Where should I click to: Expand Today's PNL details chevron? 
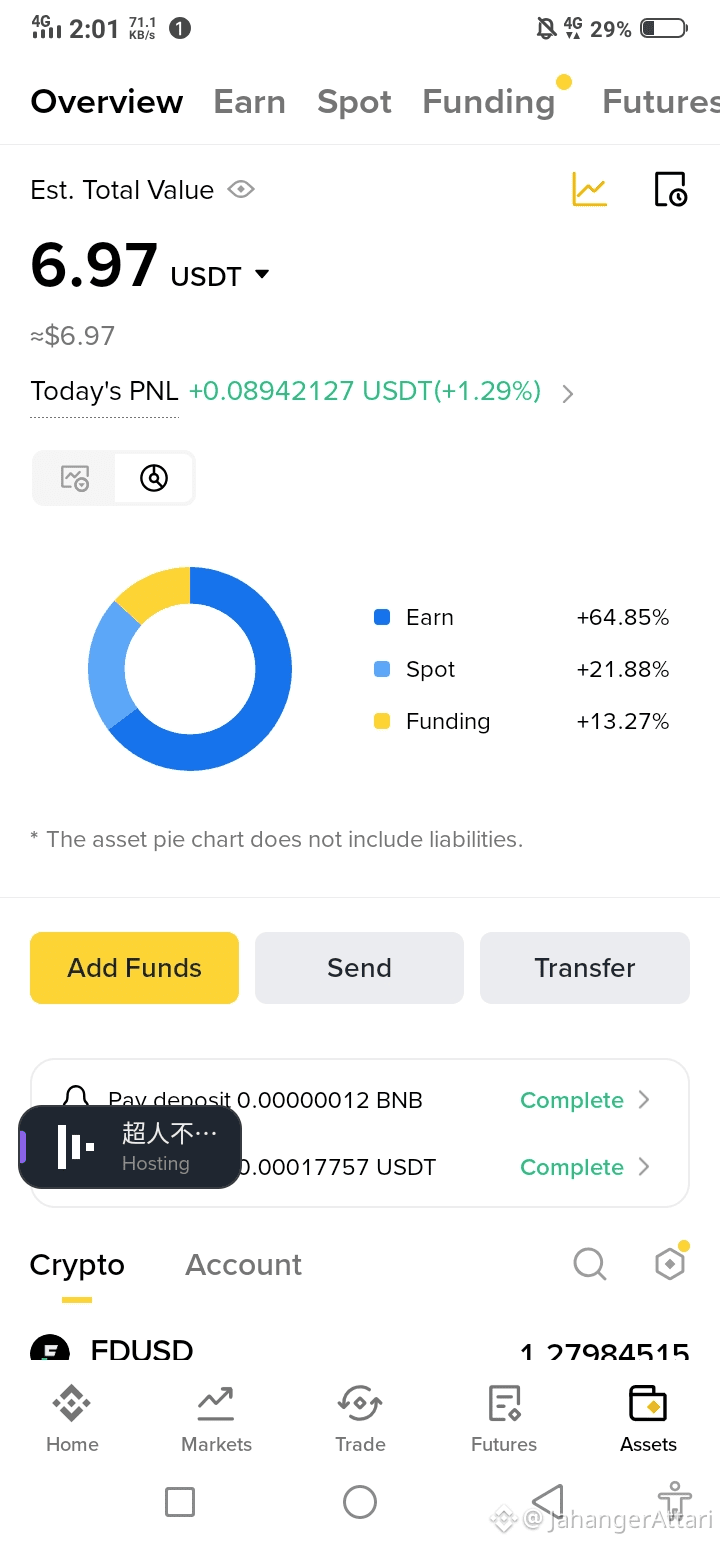(568, 393)
